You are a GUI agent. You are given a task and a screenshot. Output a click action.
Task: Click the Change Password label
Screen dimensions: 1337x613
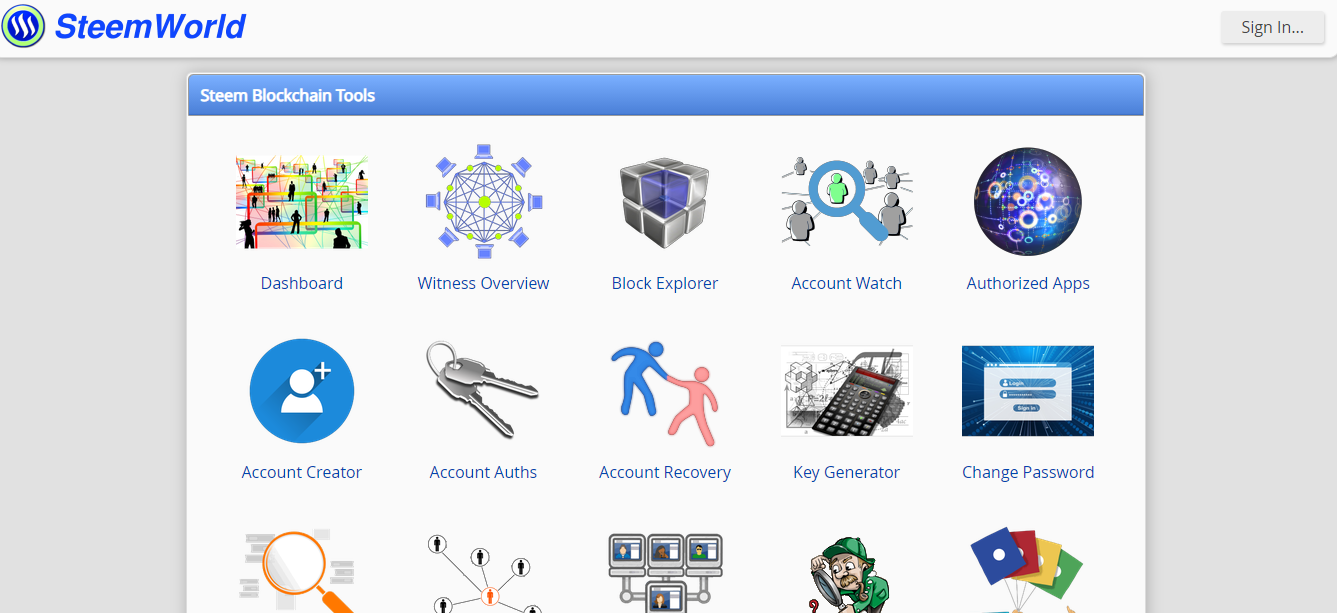1028,472
